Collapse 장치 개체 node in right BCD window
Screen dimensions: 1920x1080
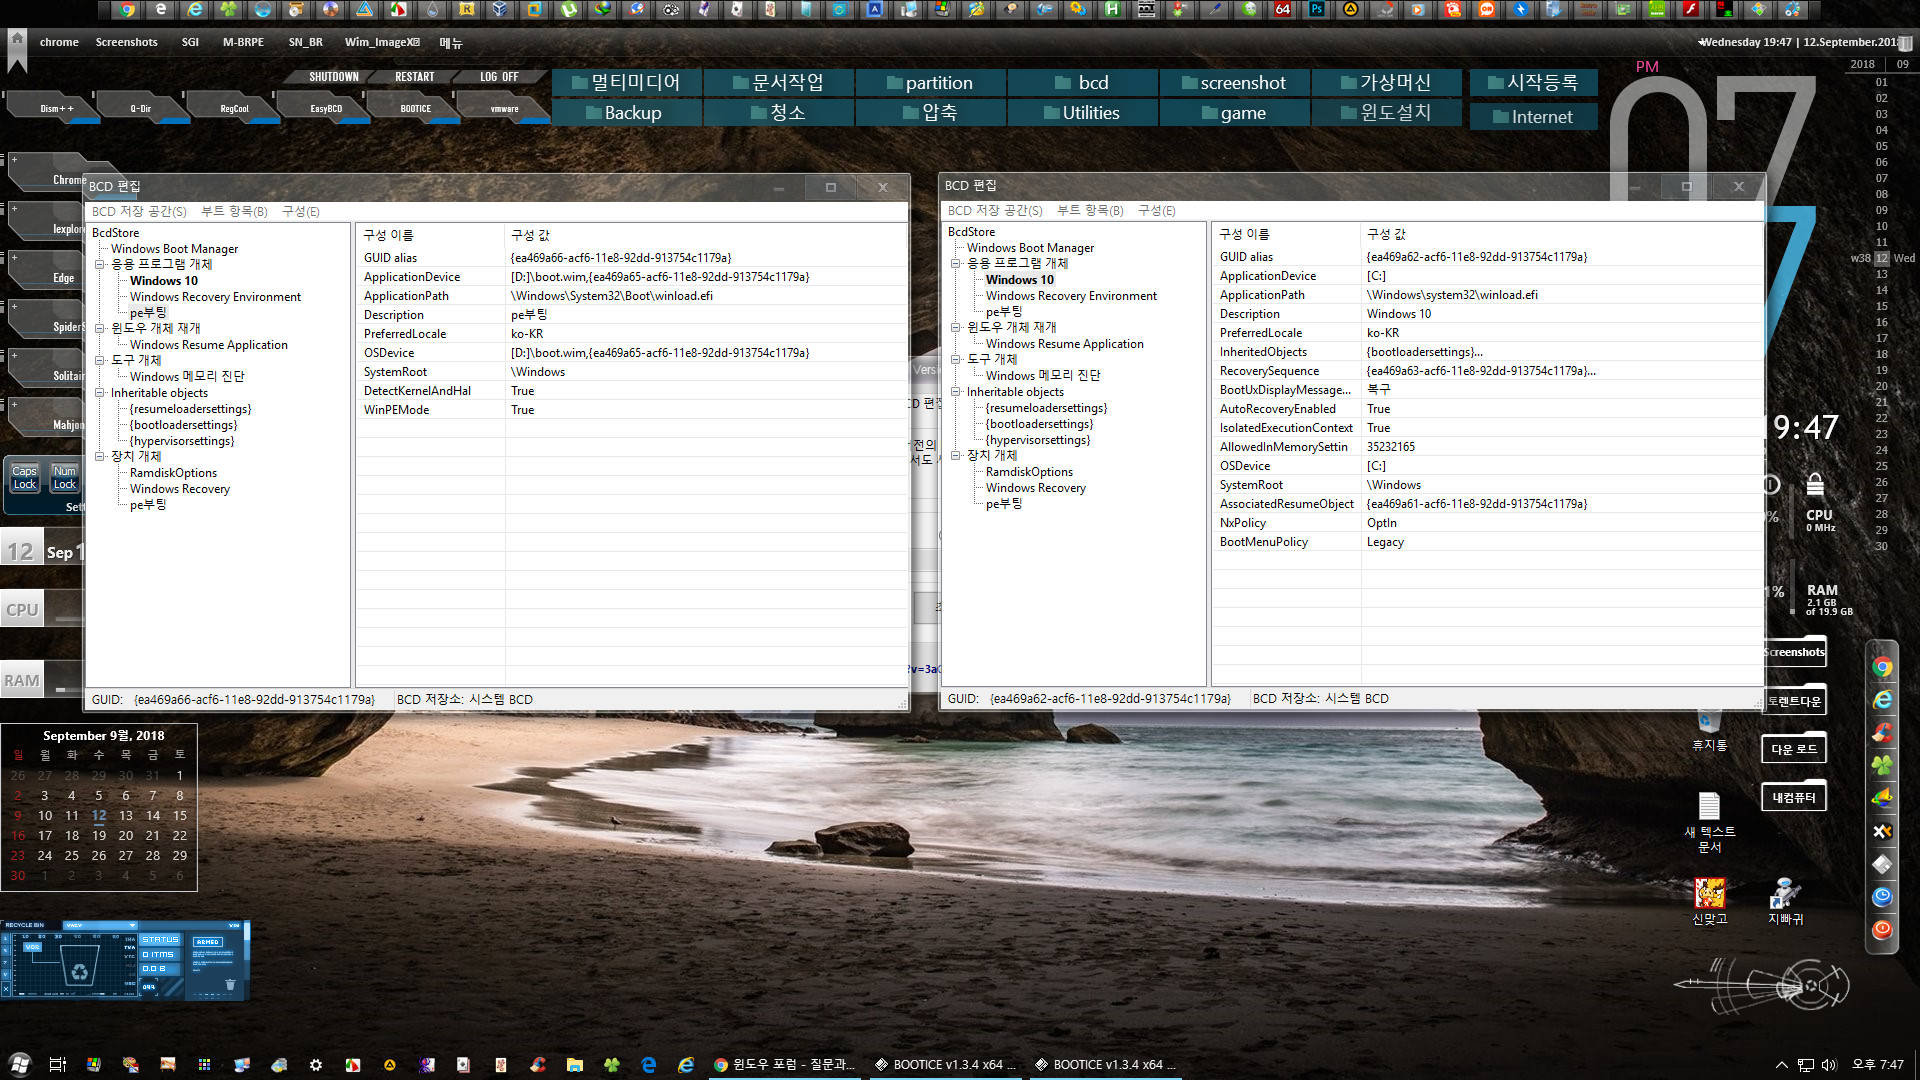[956, 456]
